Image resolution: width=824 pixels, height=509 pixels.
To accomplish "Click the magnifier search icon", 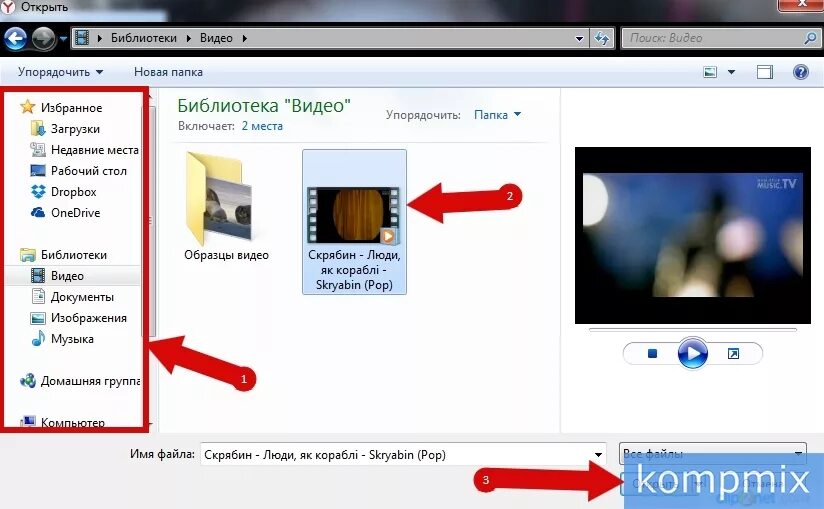I will [811, 38].
